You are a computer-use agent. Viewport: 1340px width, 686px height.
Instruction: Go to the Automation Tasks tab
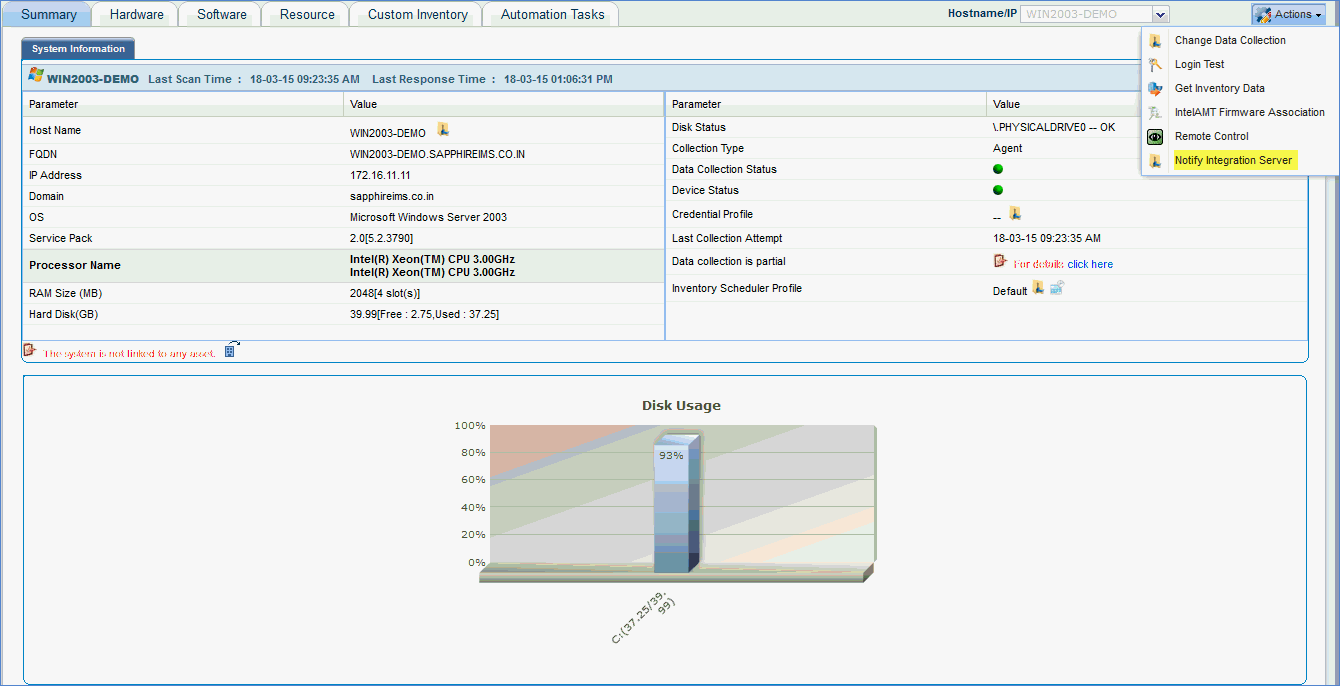(552, 14)
